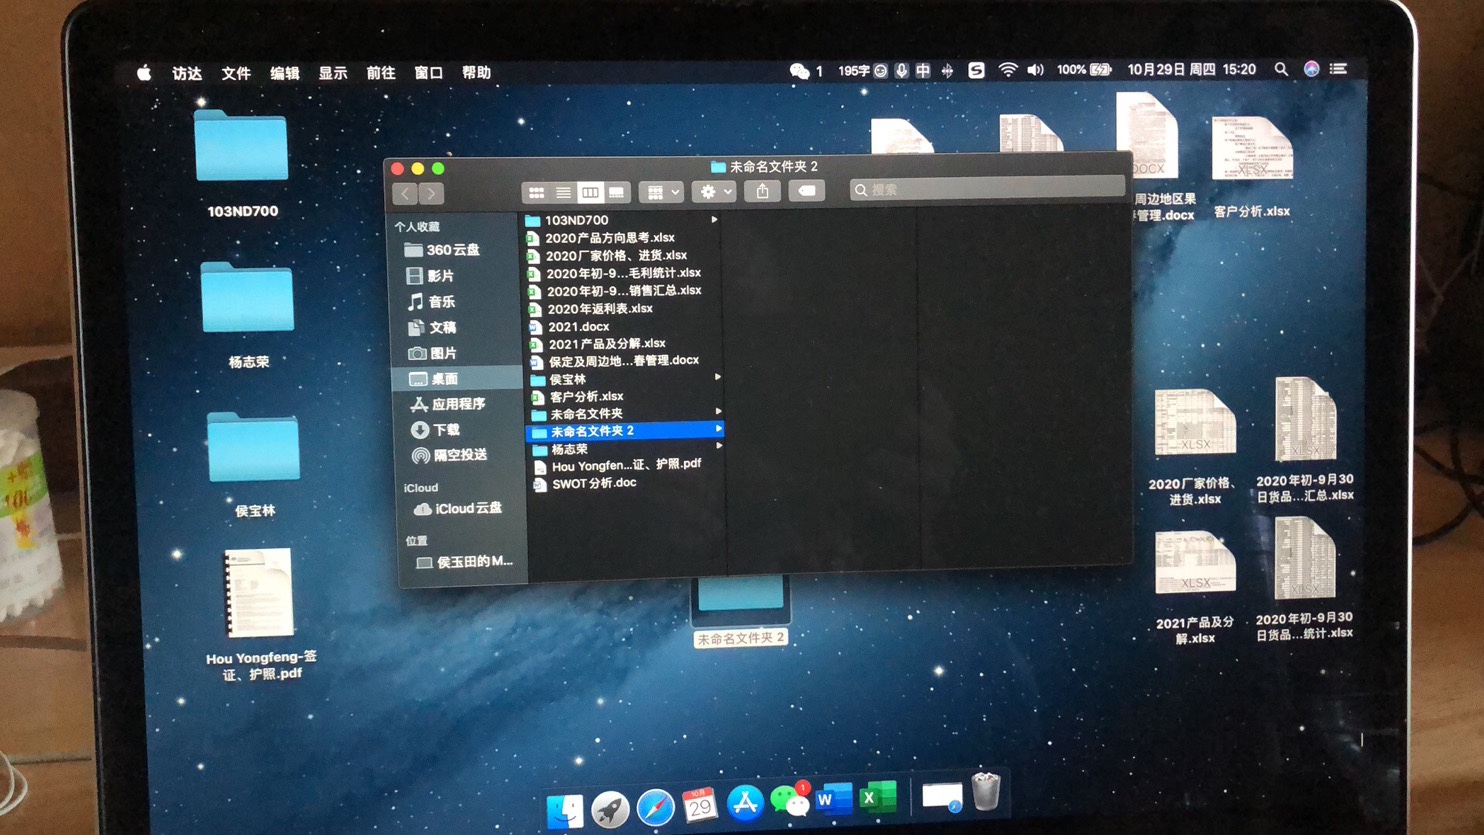Open the gear action menu dropdown

(714, 191)
